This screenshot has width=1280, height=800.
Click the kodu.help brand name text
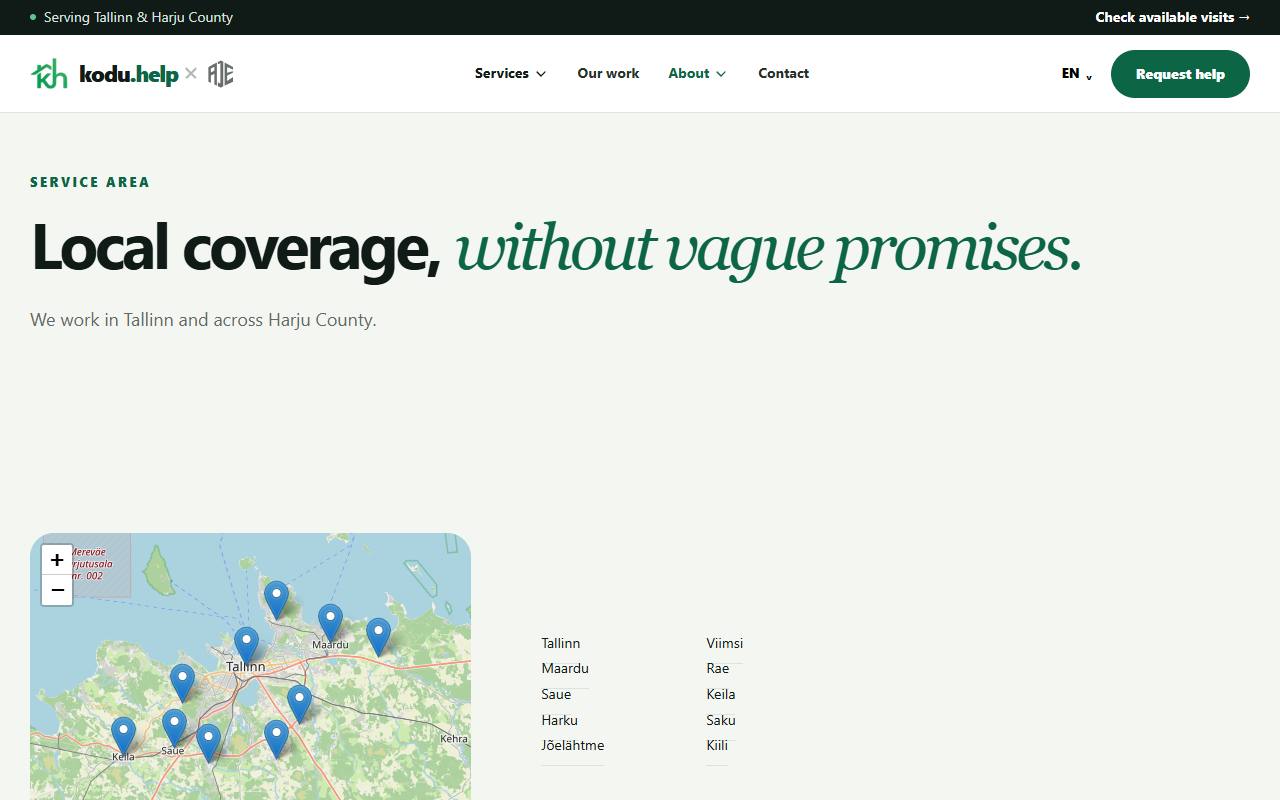pos(129,74)
